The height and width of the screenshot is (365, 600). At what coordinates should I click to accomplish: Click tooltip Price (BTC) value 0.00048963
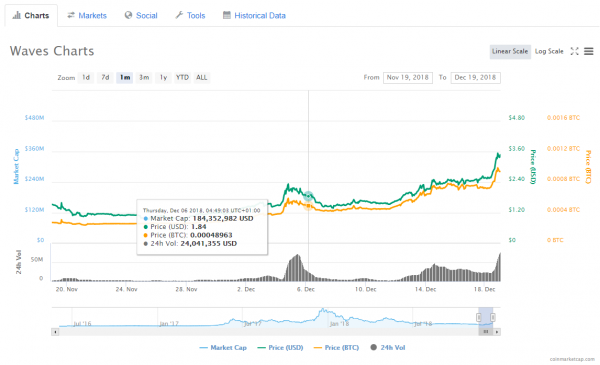coord(211,235)
